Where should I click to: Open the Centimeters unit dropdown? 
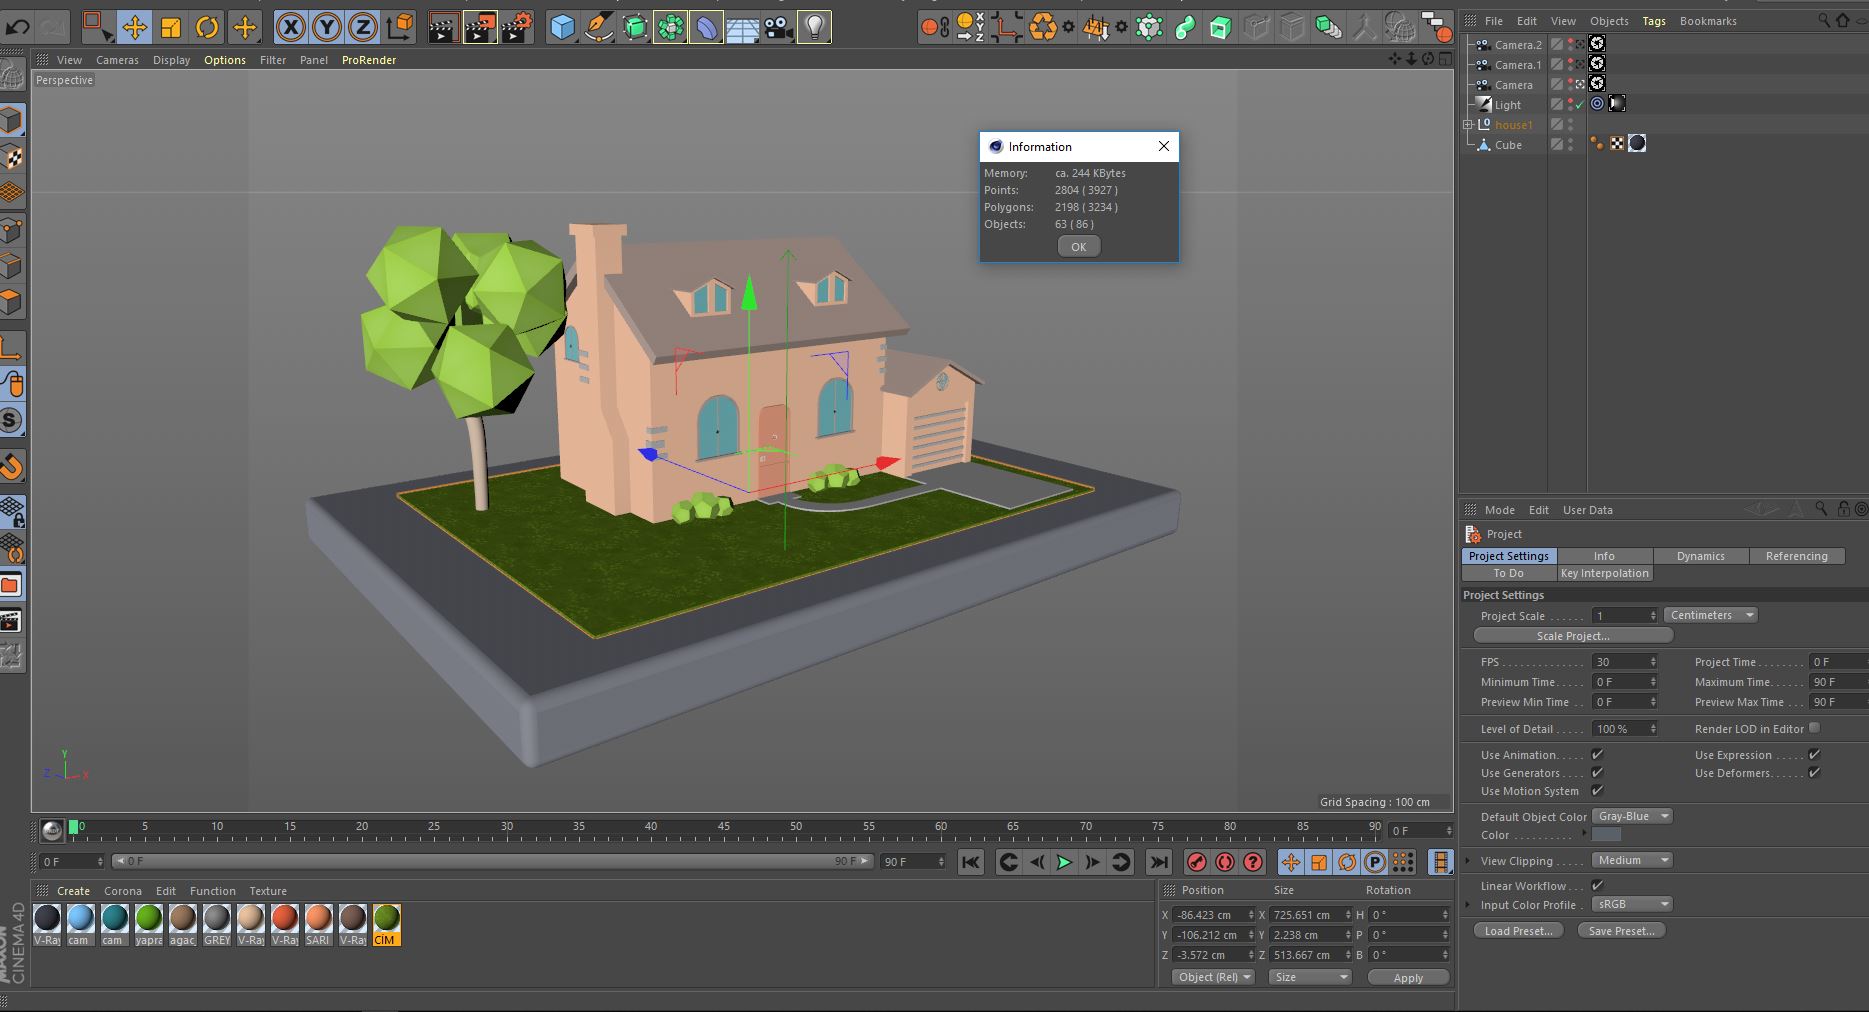1711,615
